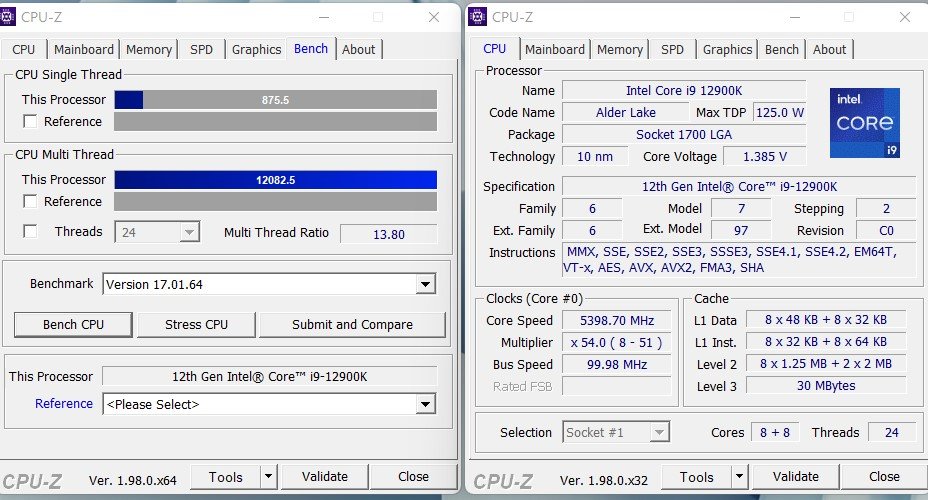Open About tab in right window

point(829,49)
